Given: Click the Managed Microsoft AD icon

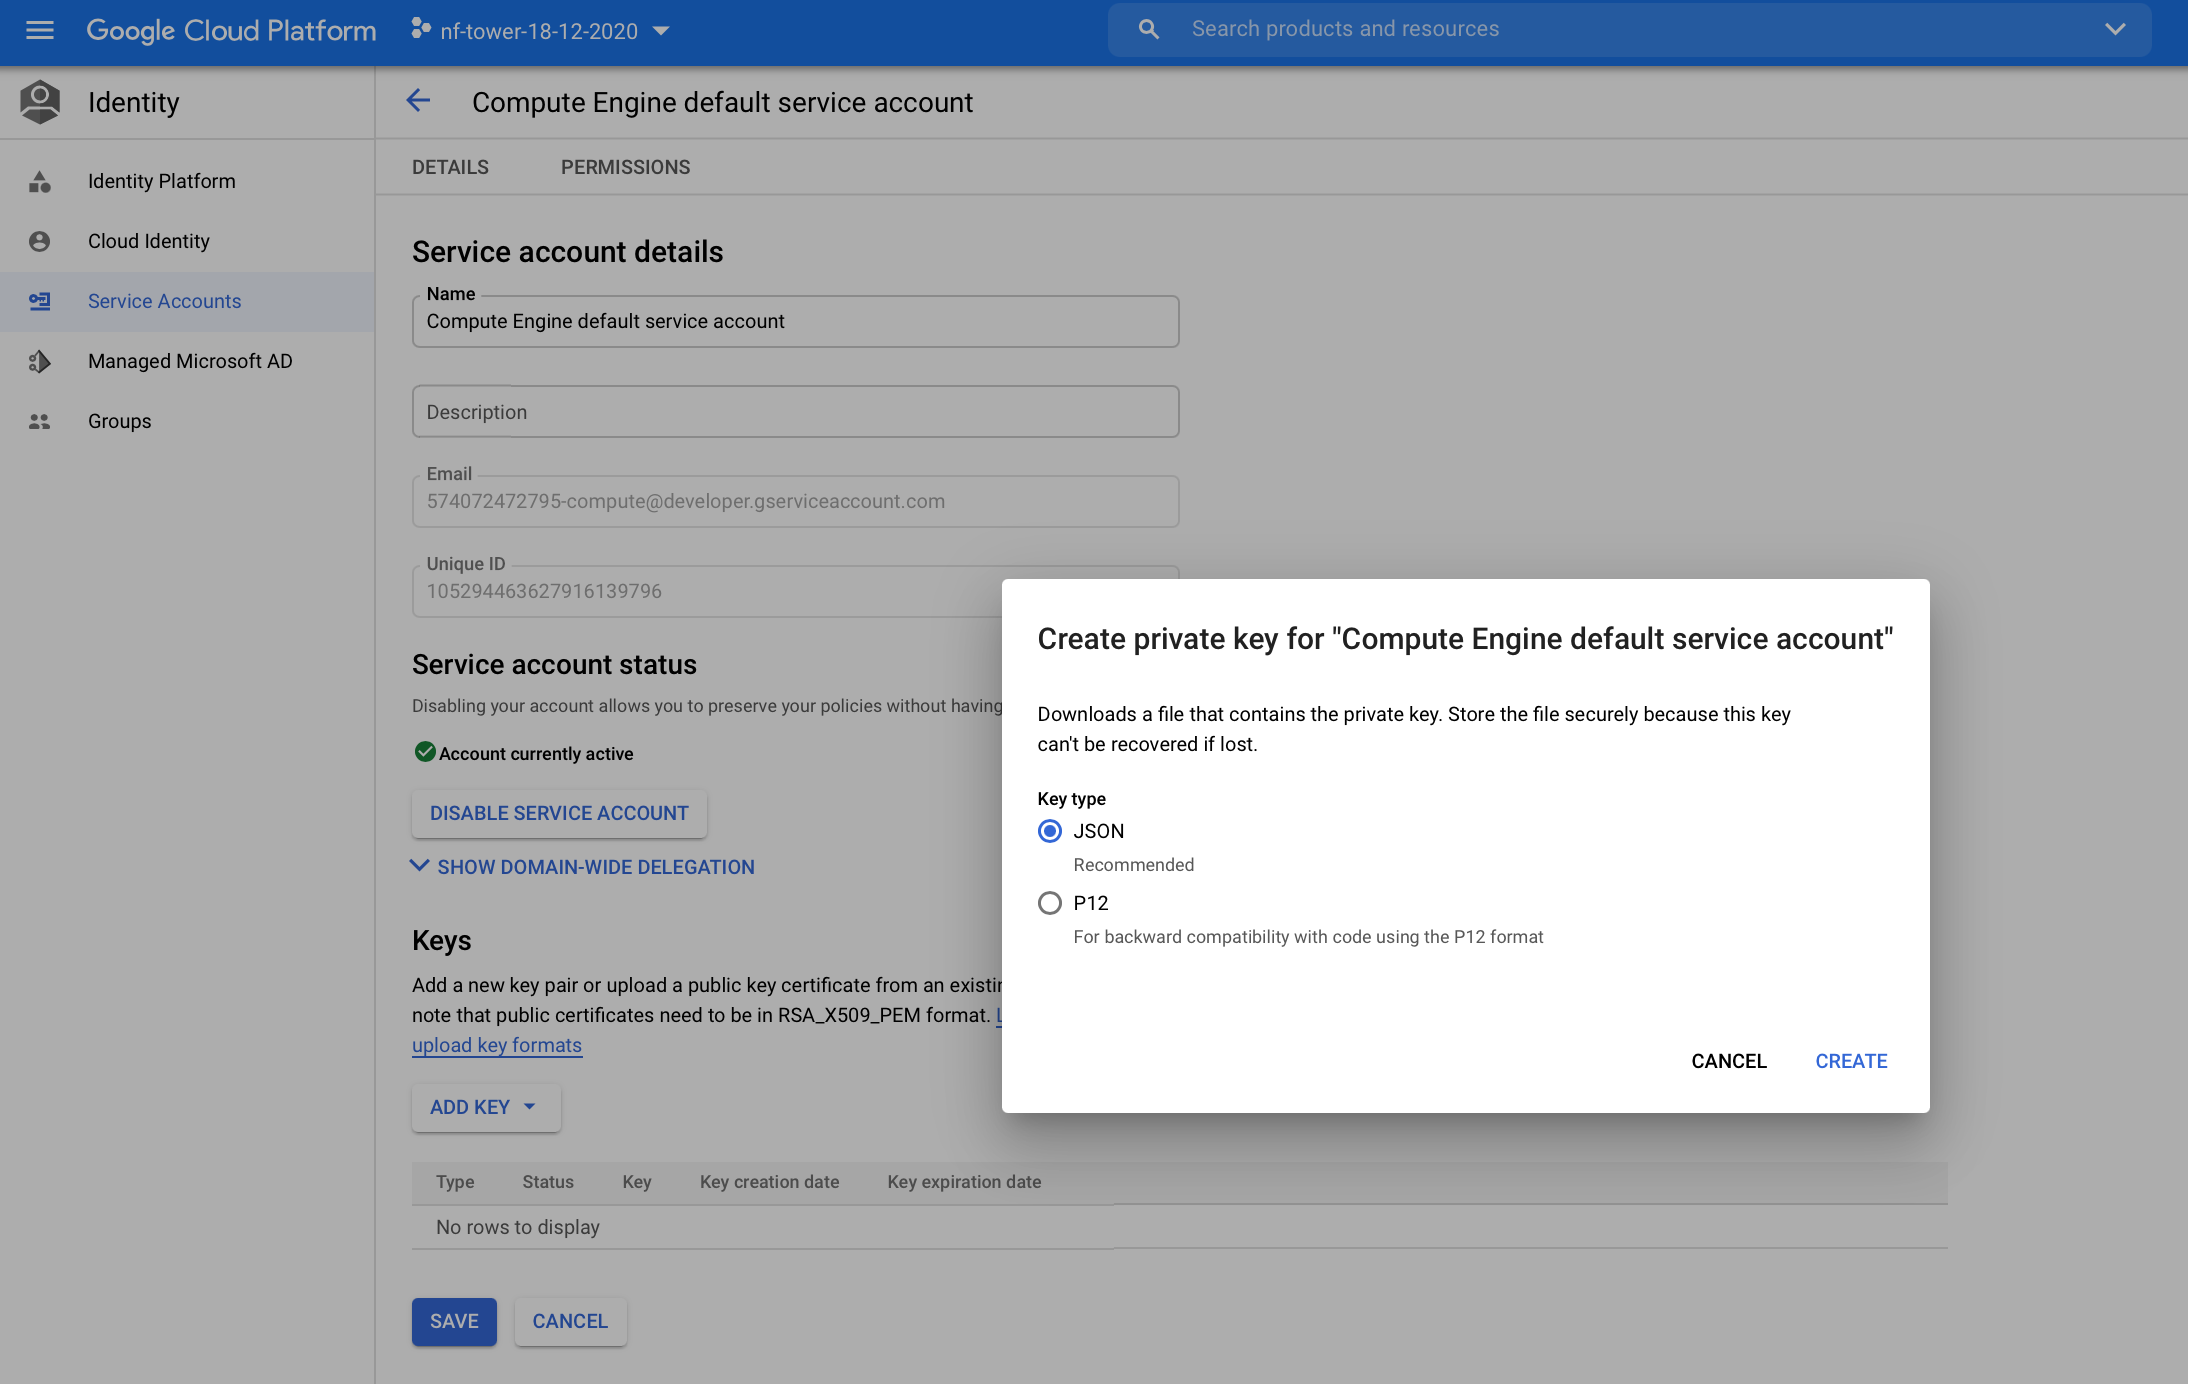Looking at the screenshot, I should pos(40,361).
